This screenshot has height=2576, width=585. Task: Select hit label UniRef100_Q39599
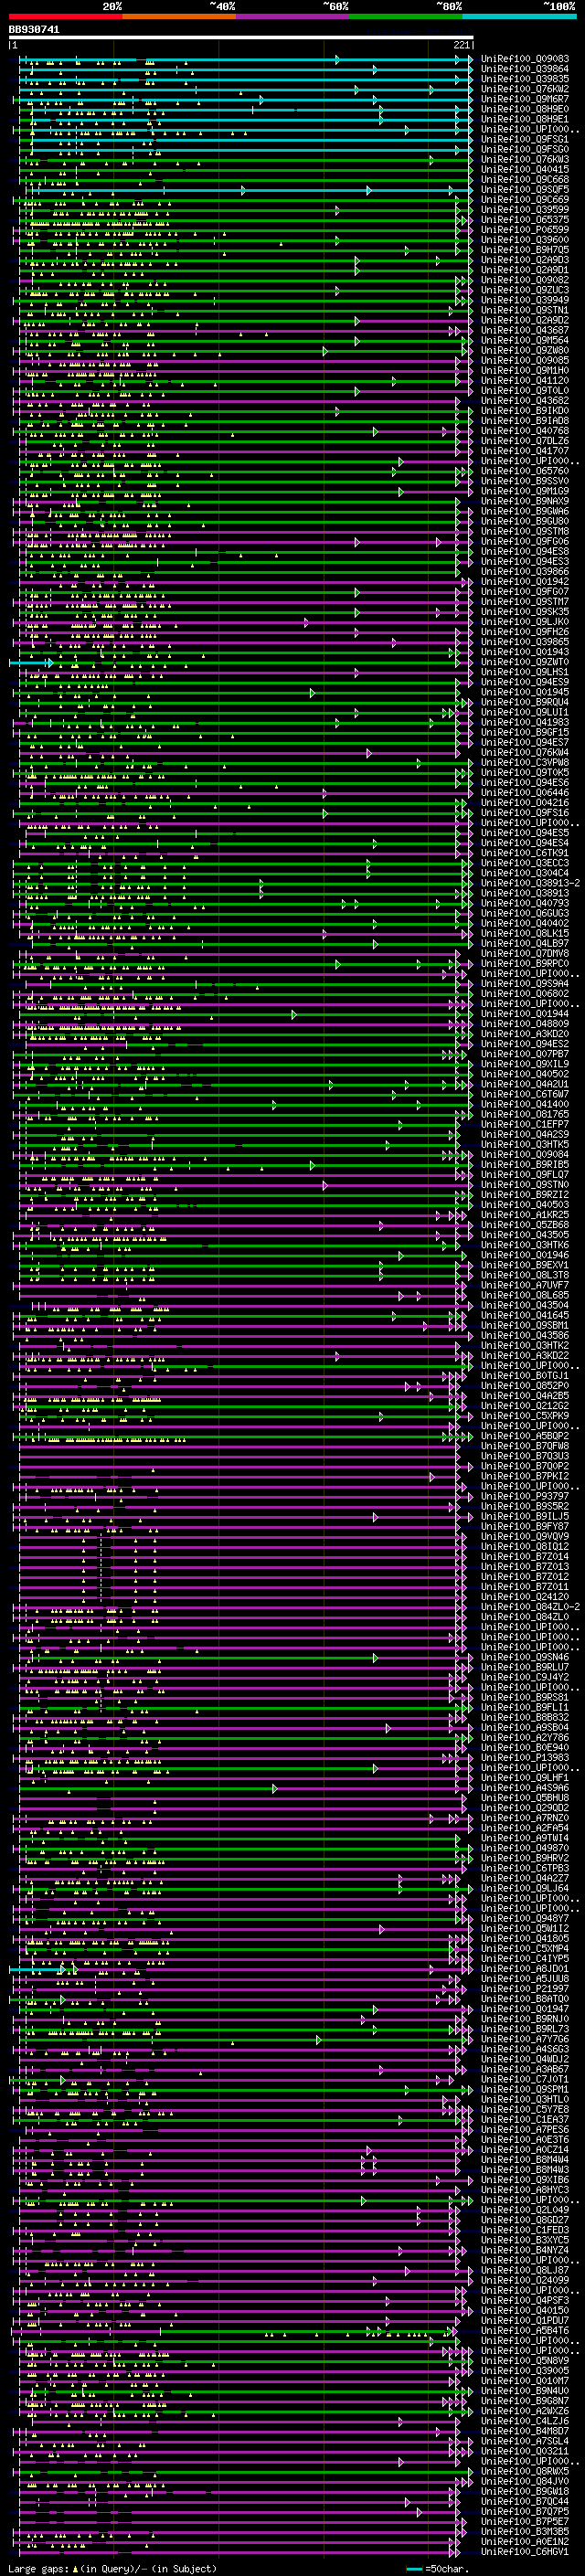coord(525,210)
